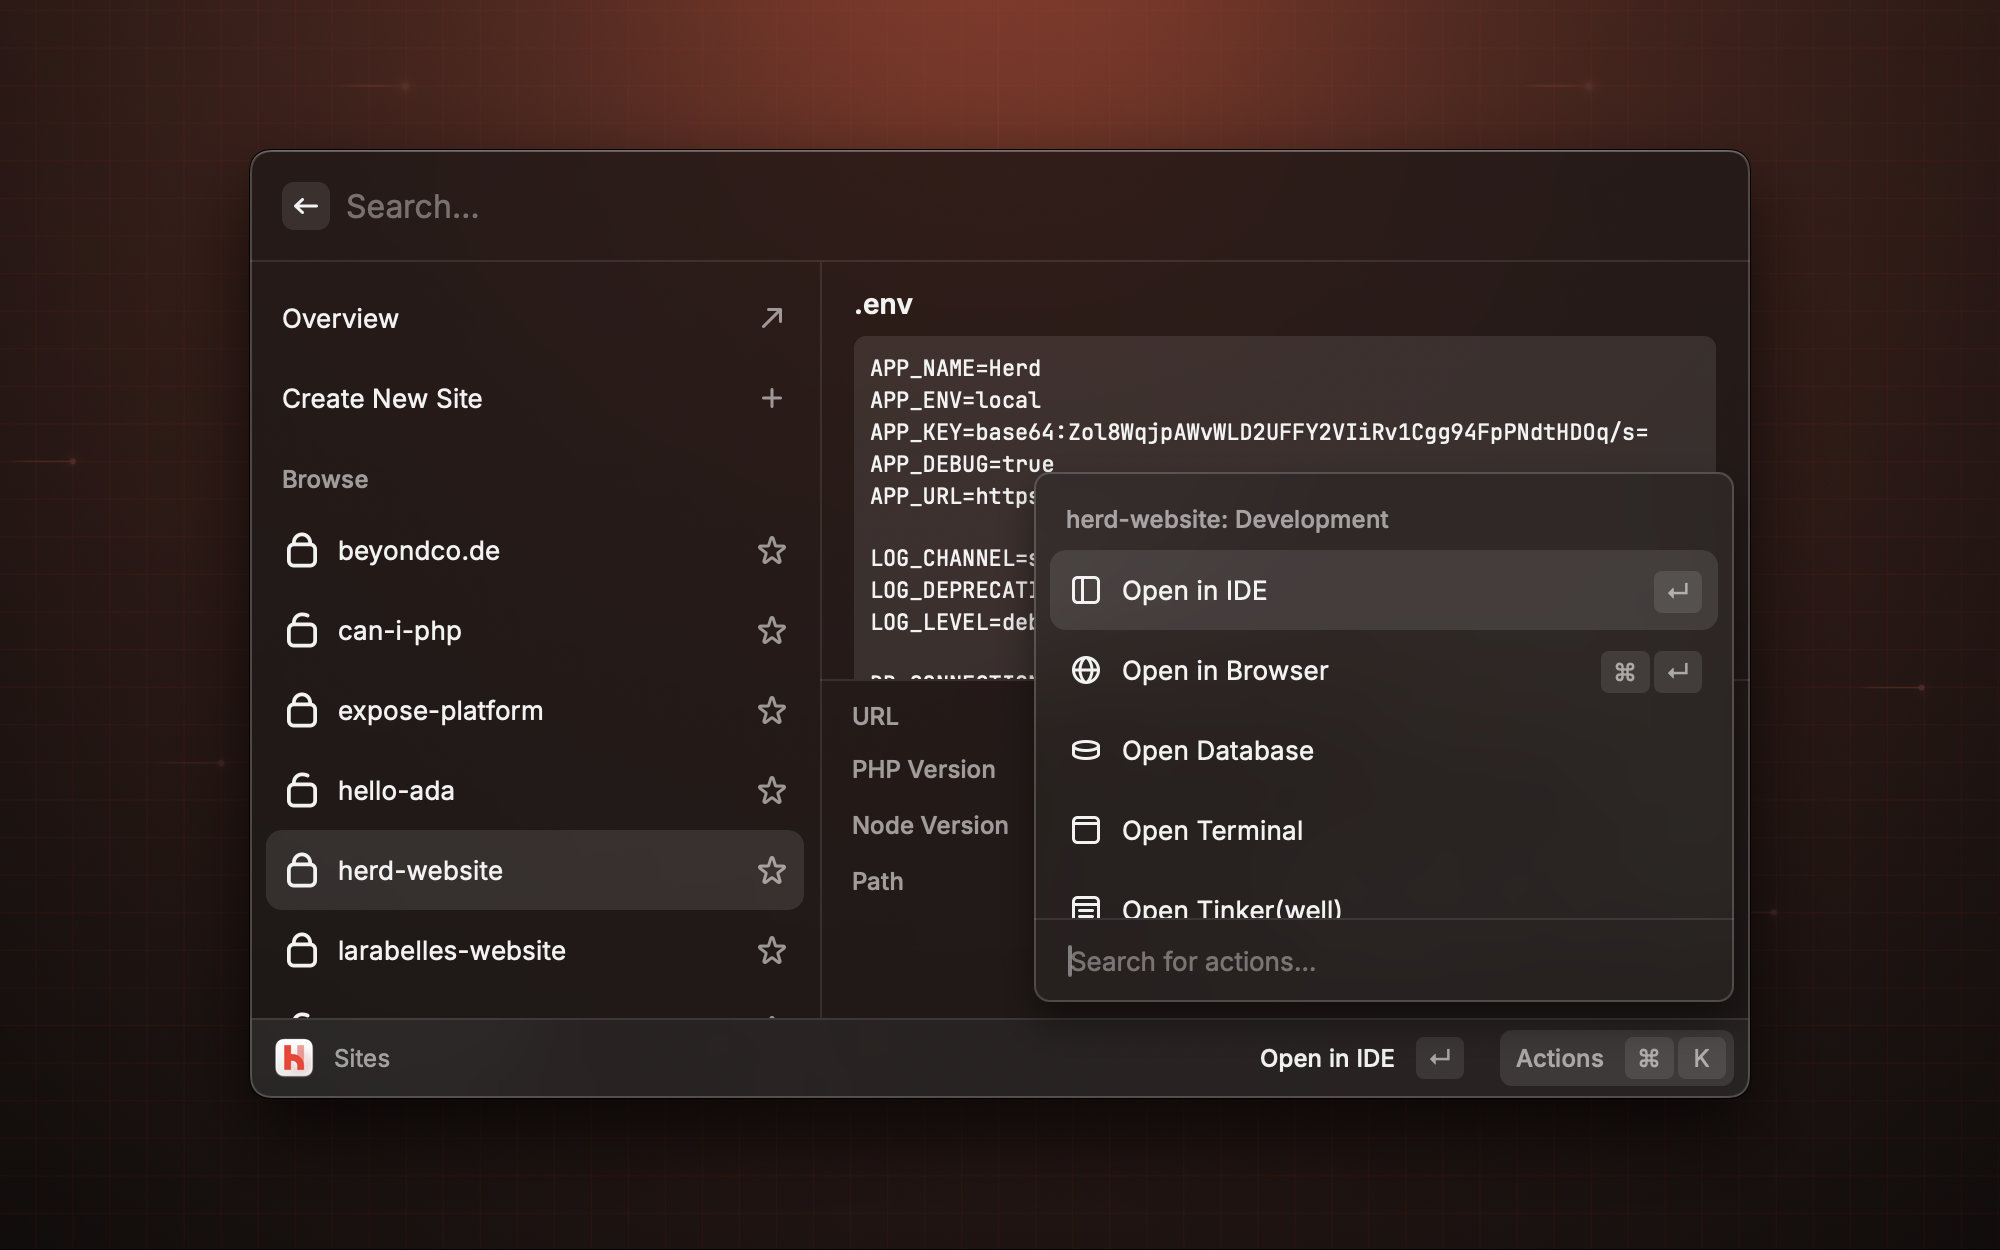
Task: Click the IDE panel icon in actions
Action: 1086,590
